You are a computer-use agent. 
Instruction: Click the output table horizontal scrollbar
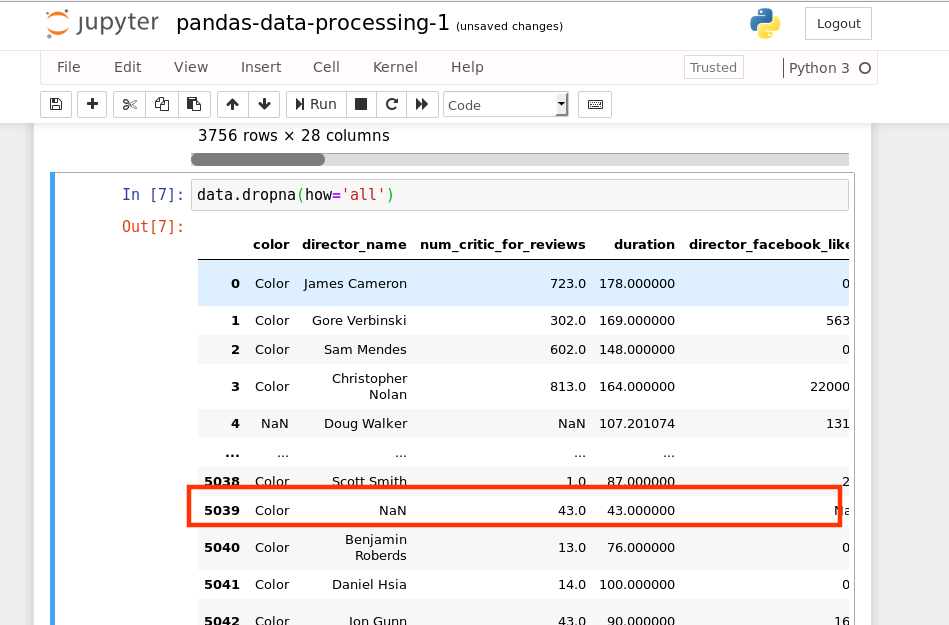pos(258,159)
